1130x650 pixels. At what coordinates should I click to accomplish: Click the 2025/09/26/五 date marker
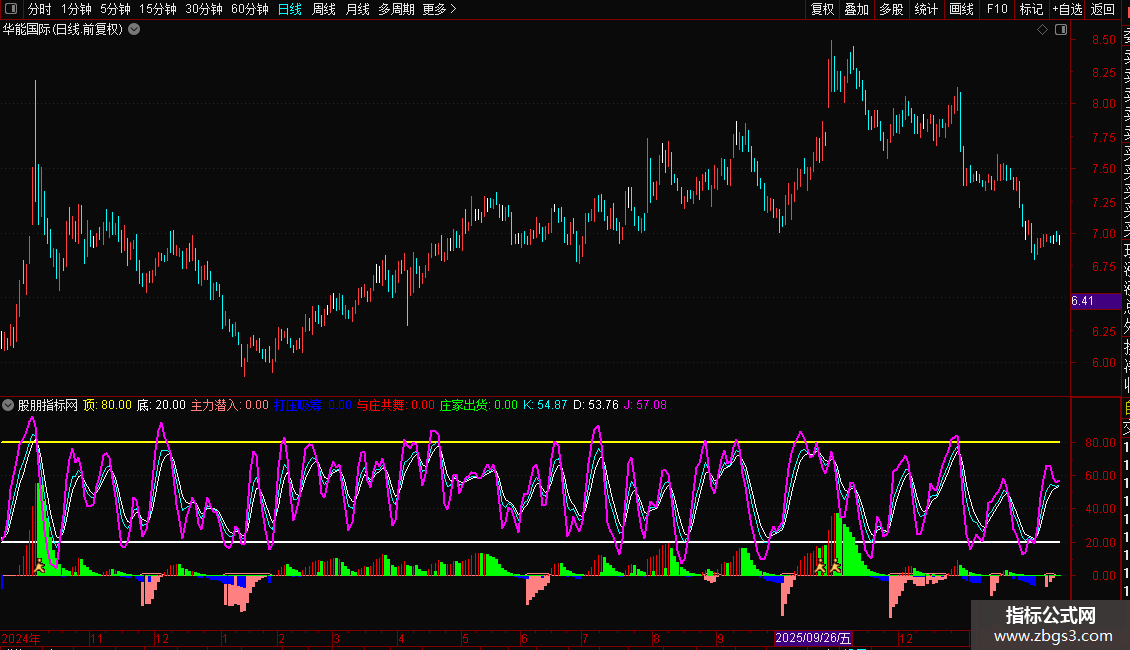813,638
